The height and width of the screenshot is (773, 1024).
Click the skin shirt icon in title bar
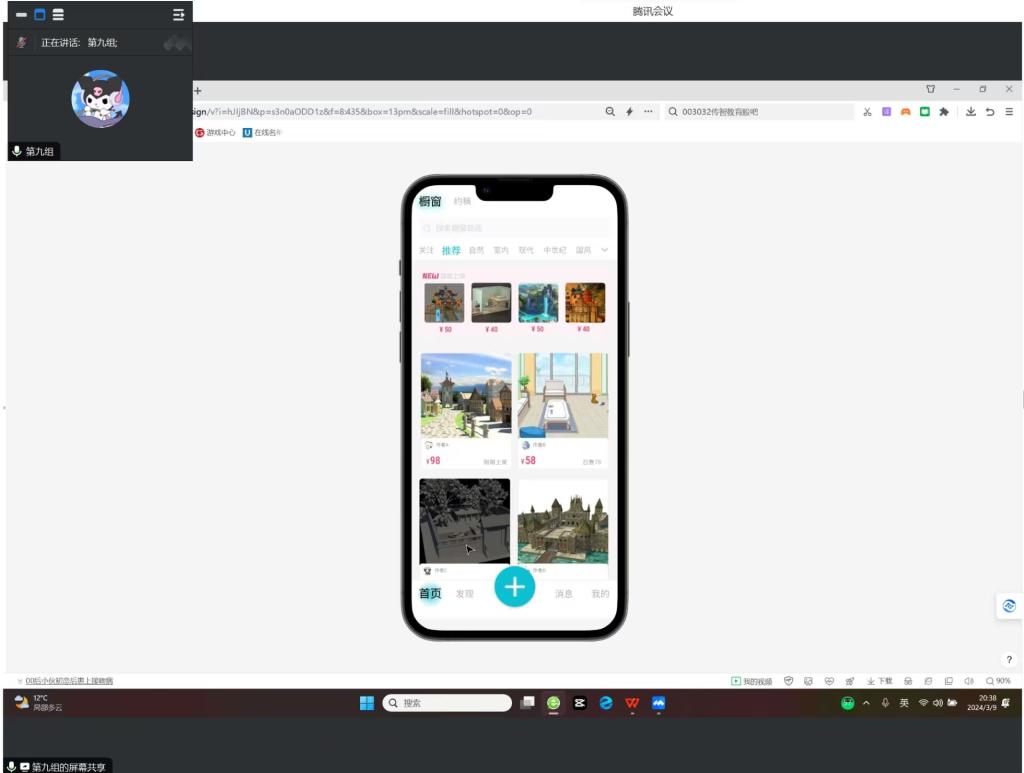pyautogui.click(x=930, y=89)
